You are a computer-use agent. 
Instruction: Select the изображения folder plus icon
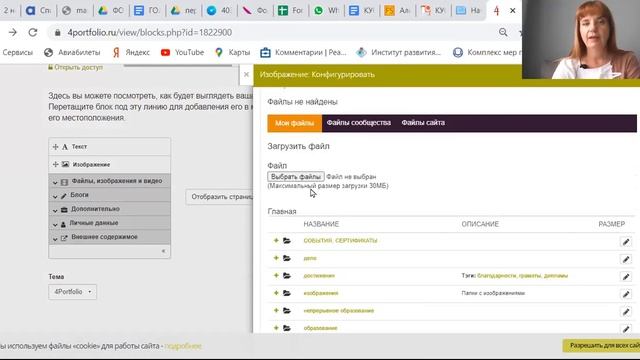276,293
